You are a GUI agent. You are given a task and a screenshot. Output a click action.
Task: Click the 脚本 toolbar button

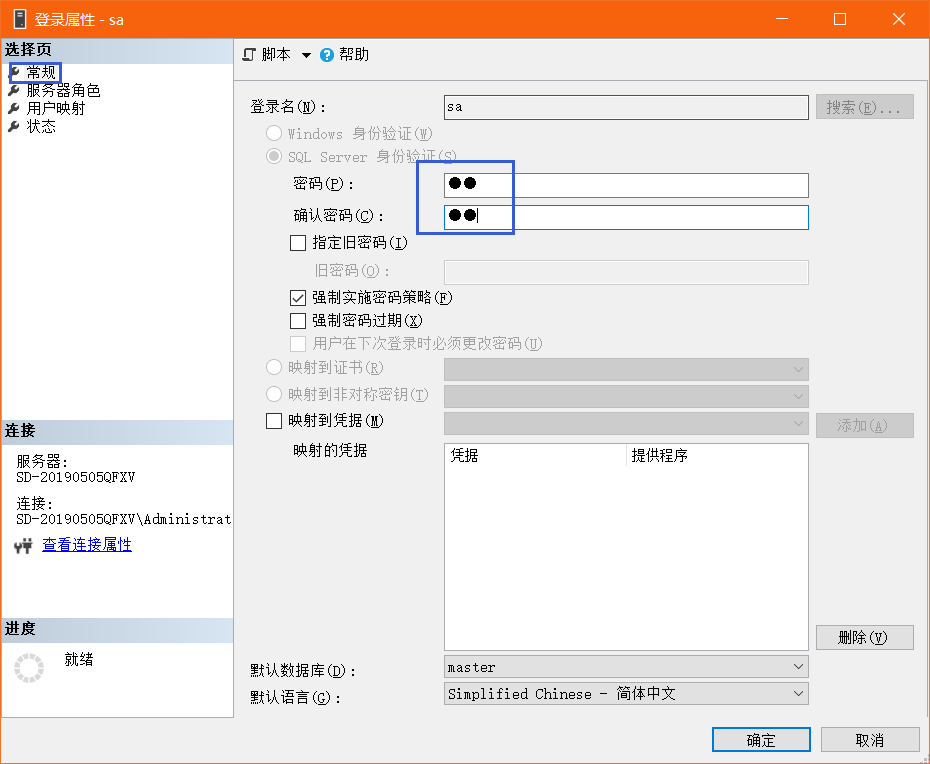[x=276, y=55]
